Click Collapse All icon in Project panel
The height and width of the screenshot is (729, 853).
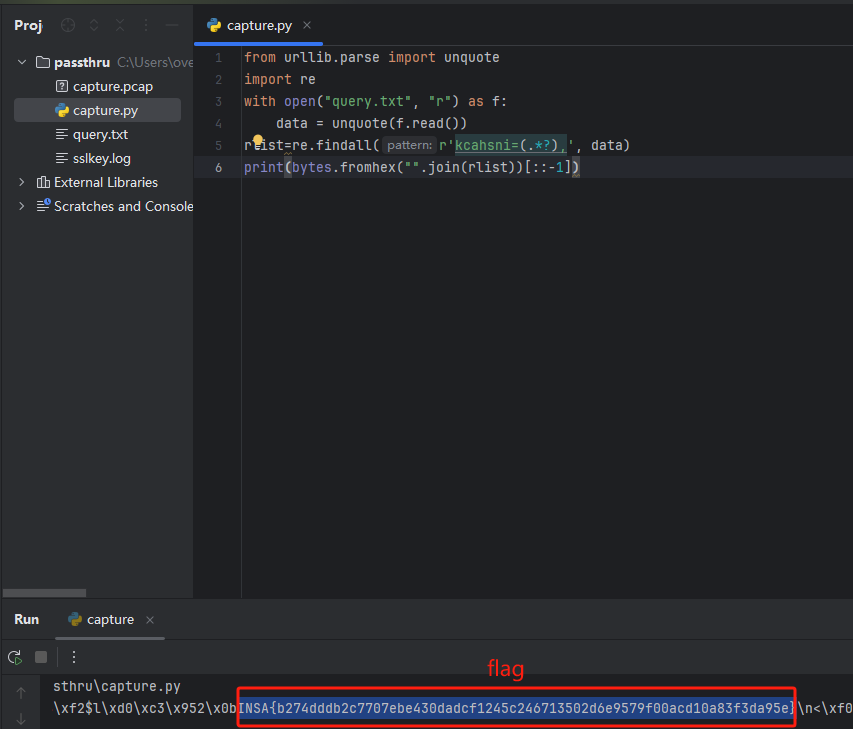[120, 26]
